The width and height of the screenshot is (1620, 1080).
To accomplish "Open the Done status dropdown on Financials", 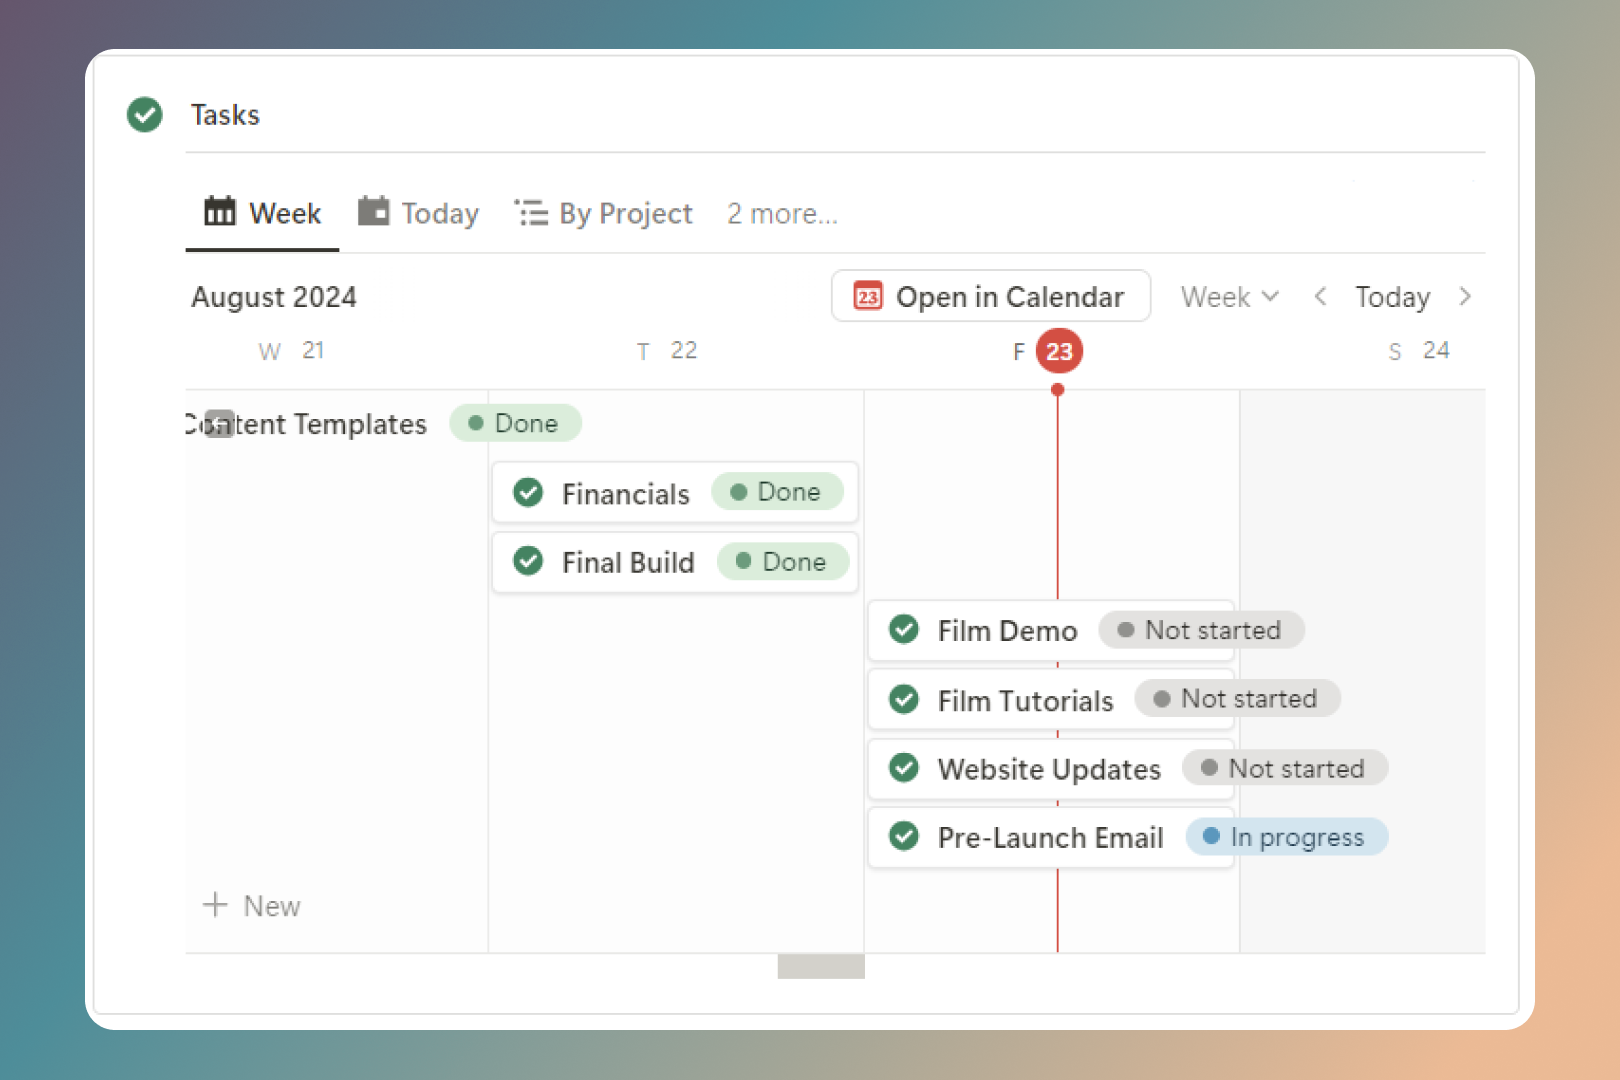I will 778,491.
